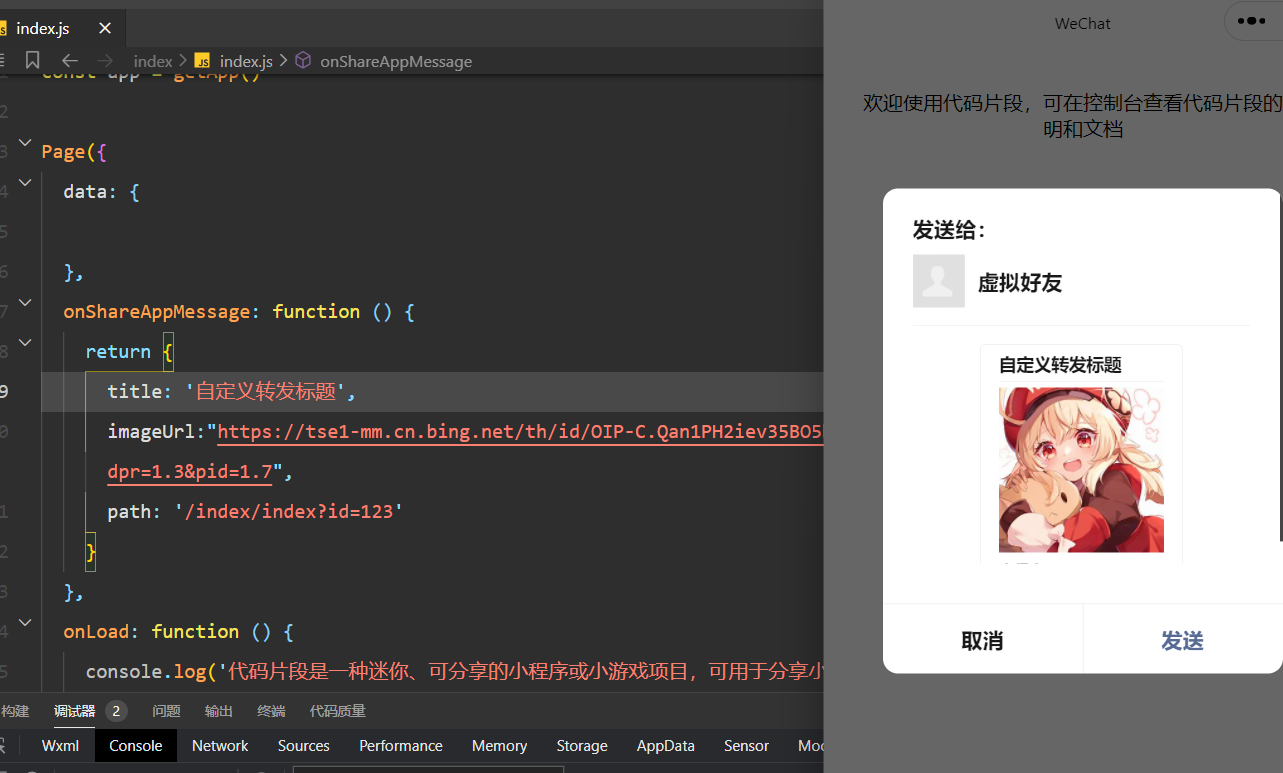Click the 取消 button in share dialog
This screenshot has height=773, width=1283.
coord(982,640)
